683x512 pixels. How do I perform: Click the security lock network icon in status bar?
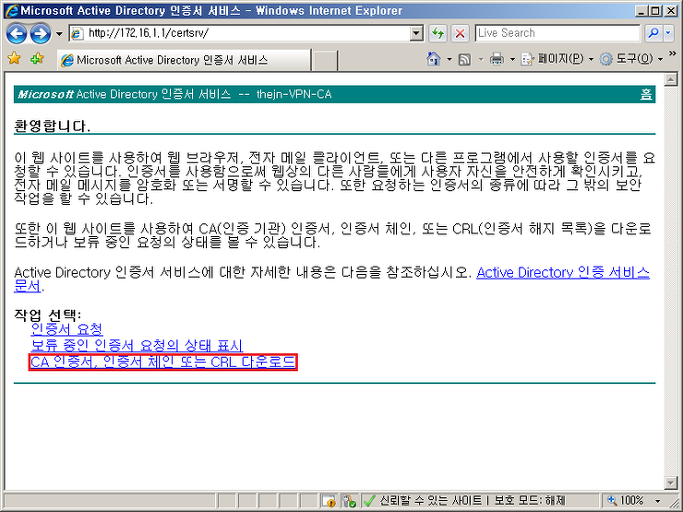(349, 502)
